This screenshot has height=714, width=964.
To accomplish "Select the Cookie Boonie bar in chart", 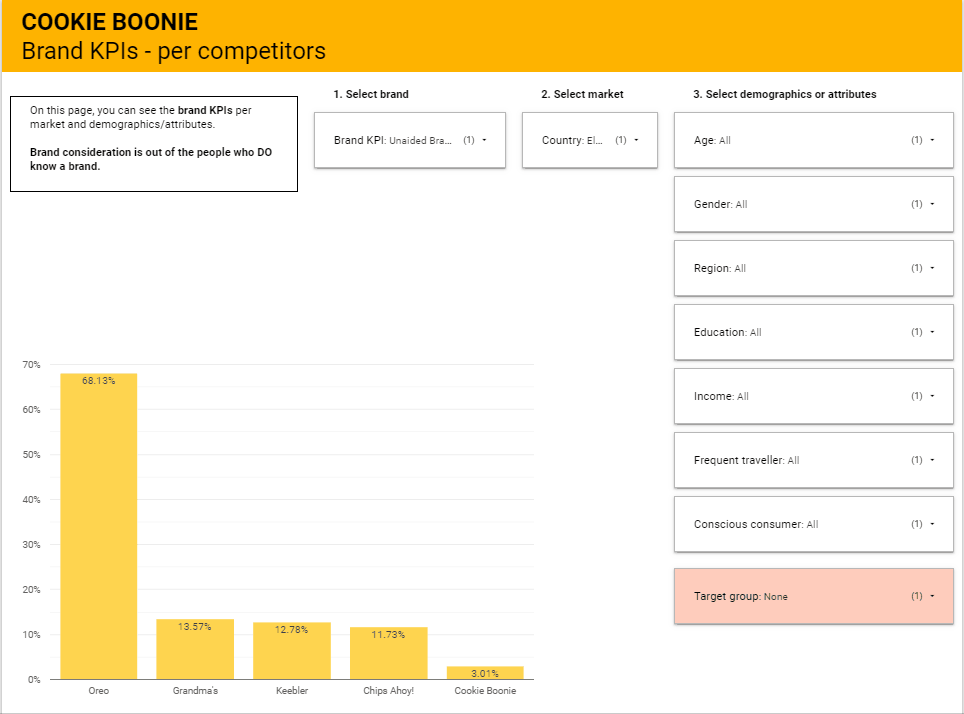I will tap(485, 673).
